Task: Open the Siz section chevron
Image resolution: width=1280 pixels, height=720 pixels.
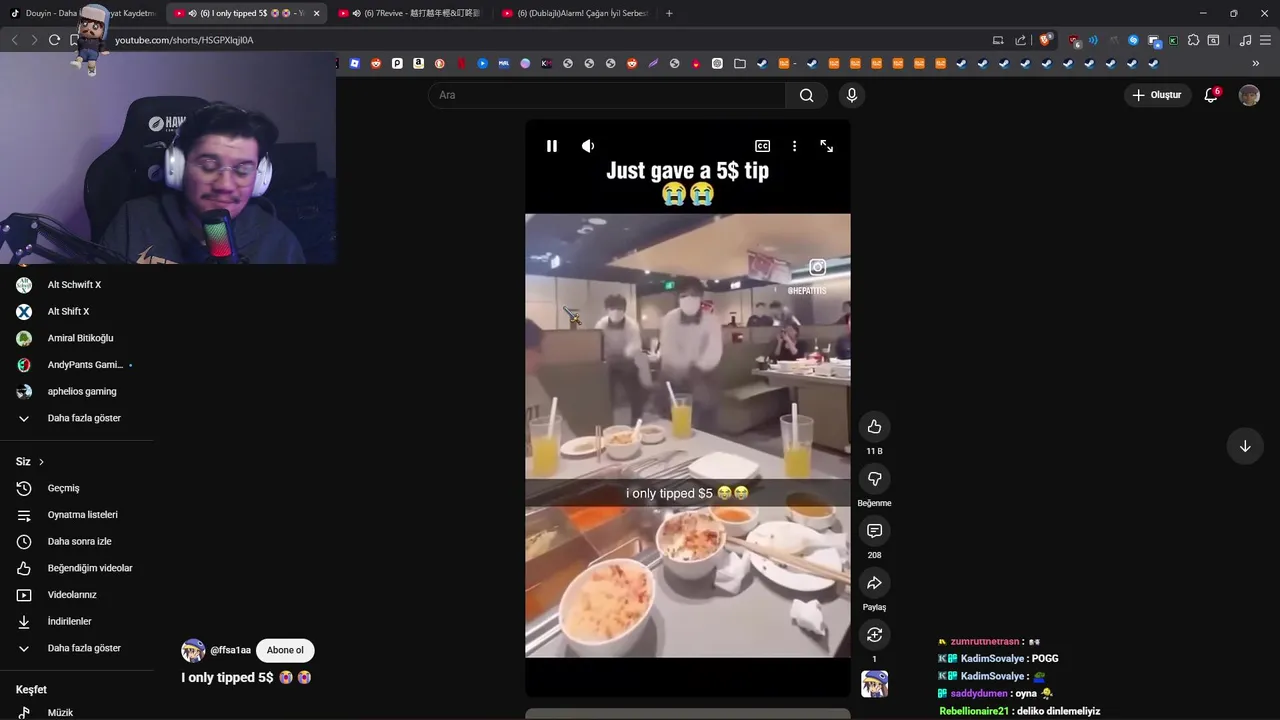Action: pyautogui.click(x=41, y=462)
